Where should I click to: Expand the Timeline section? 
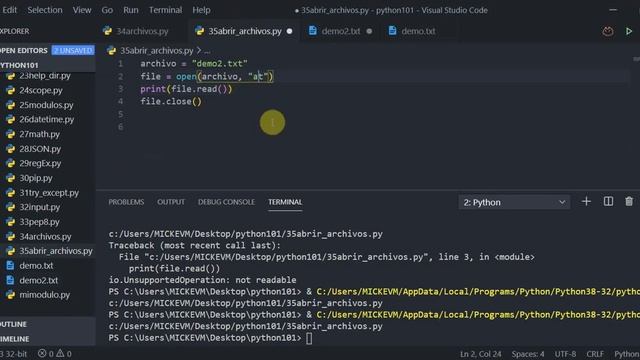tap(48, 339)
